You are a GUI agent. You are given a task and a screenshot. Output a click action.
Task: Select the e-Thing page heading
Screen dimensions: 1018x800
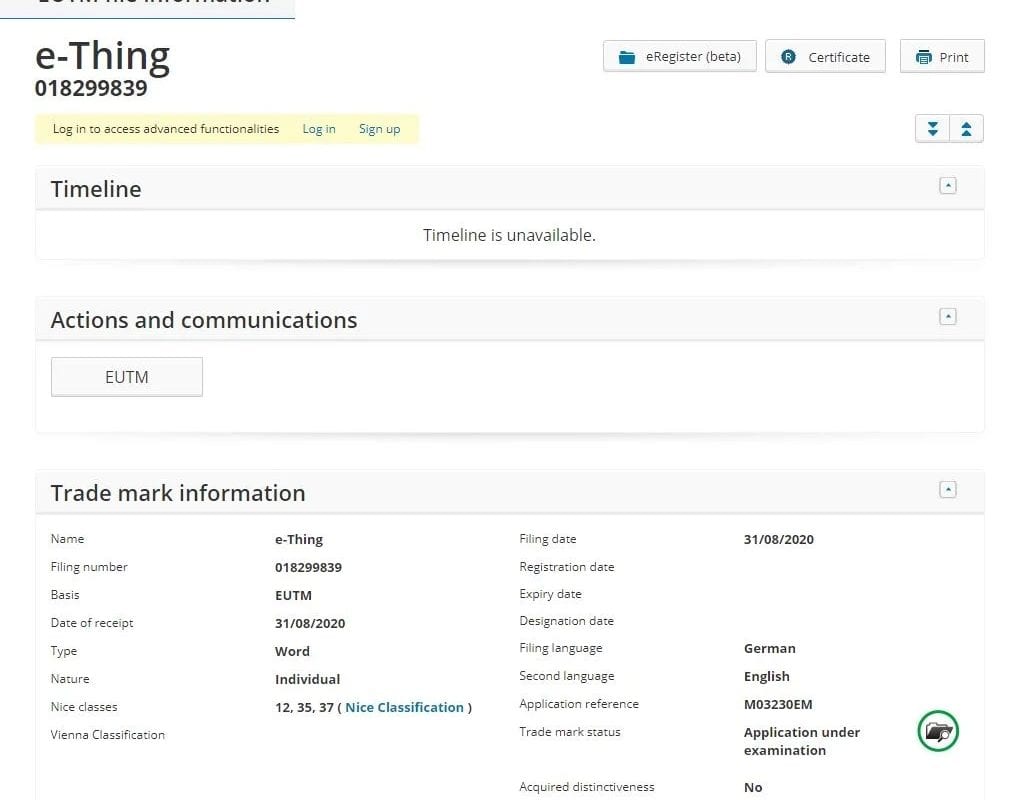click(102, 56)
